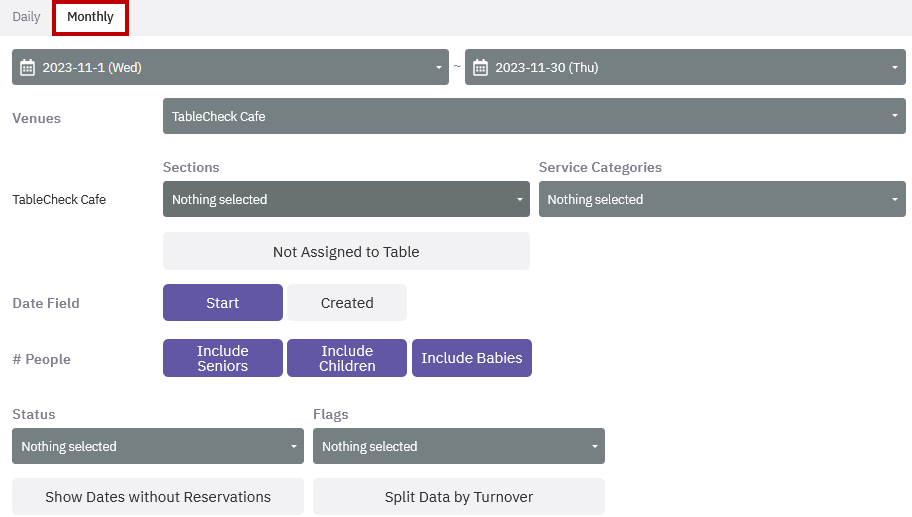
Task: Set Date Field to Start
Action: (223, 302)
